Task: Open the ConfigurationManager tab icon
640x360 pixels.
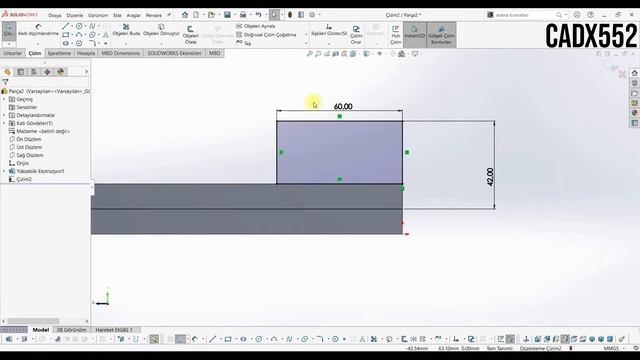Action: (34, 72)
